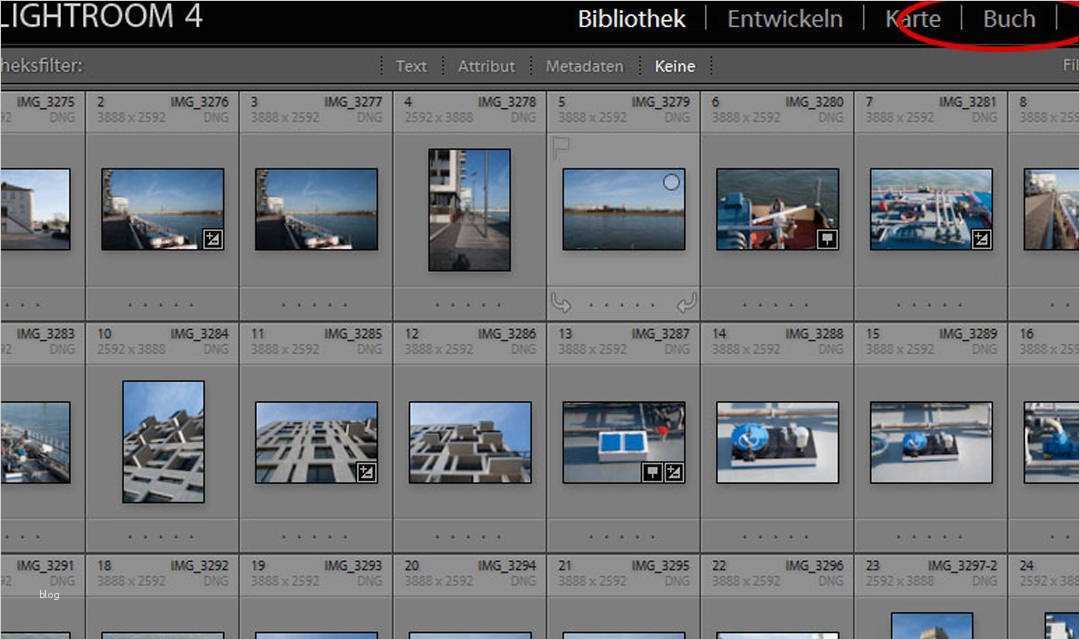Image resolution: width=1080 pixels, height=640 pixels.
Task: Enable the Attribut library filter
Action: pos(486,66)
